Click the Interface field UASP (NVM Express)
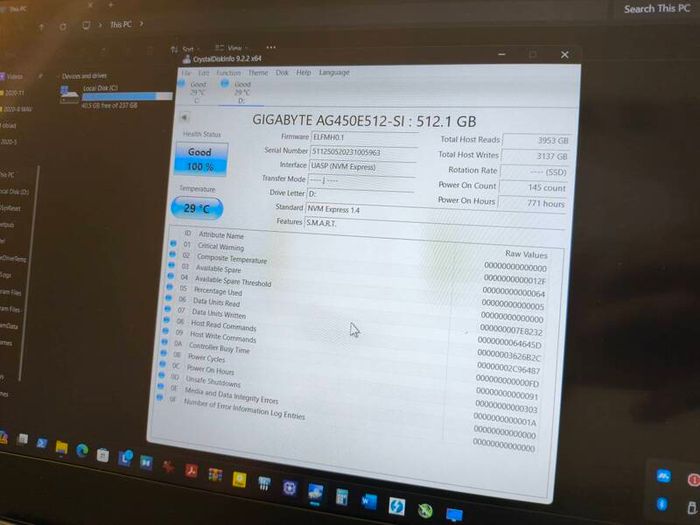This screenshot has height=525, width=700. tap(362, 167)
